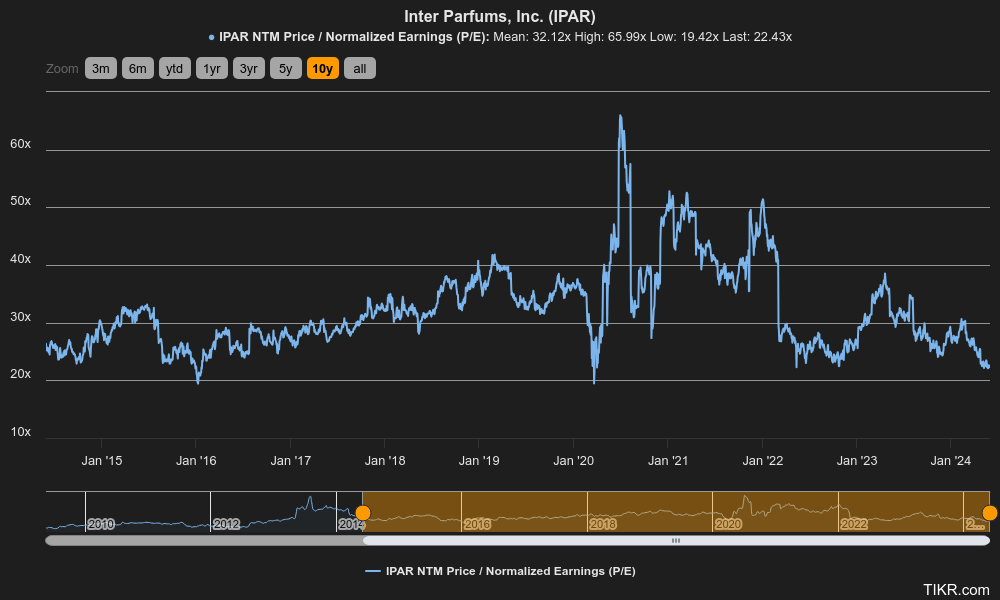Click the highlighted 10y zoom button

(322, 68)
